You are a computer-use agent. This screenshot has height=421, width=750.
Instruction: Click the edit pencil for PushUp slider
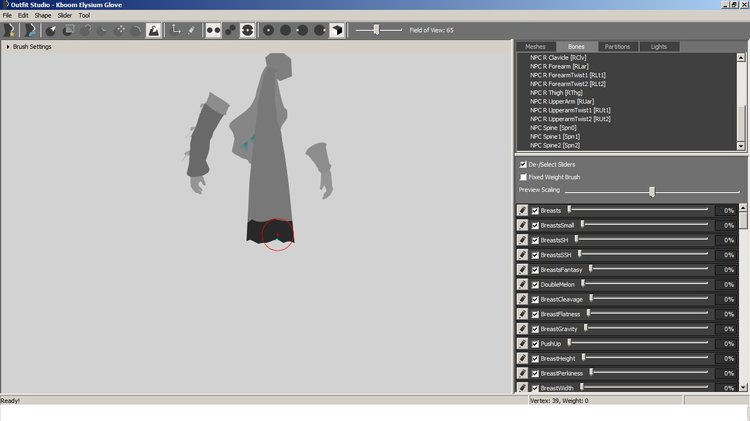[522, 343]
